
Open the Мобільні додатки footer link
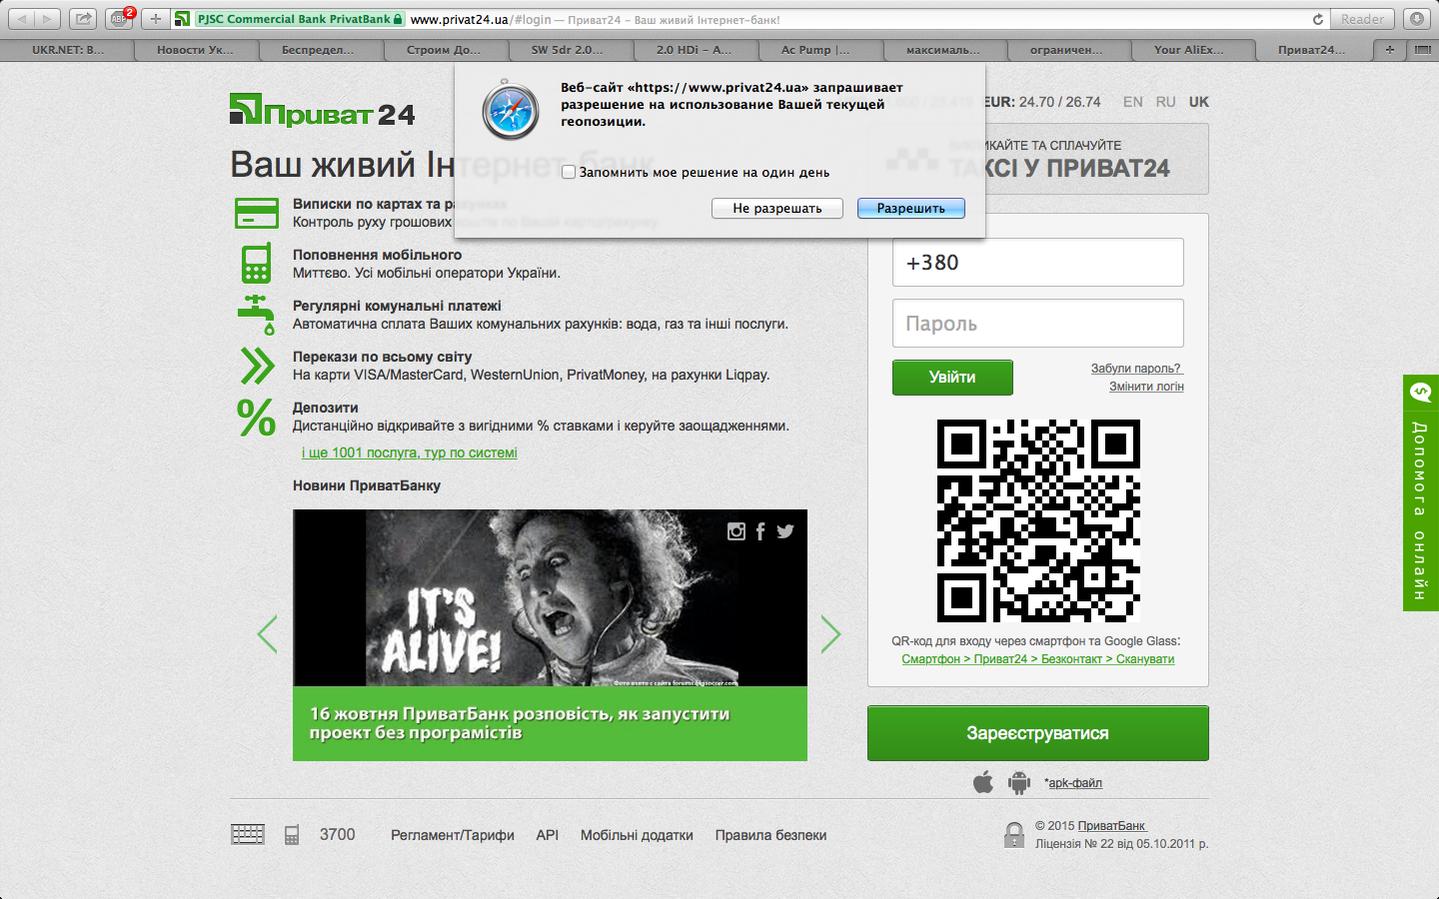point(637,835)
